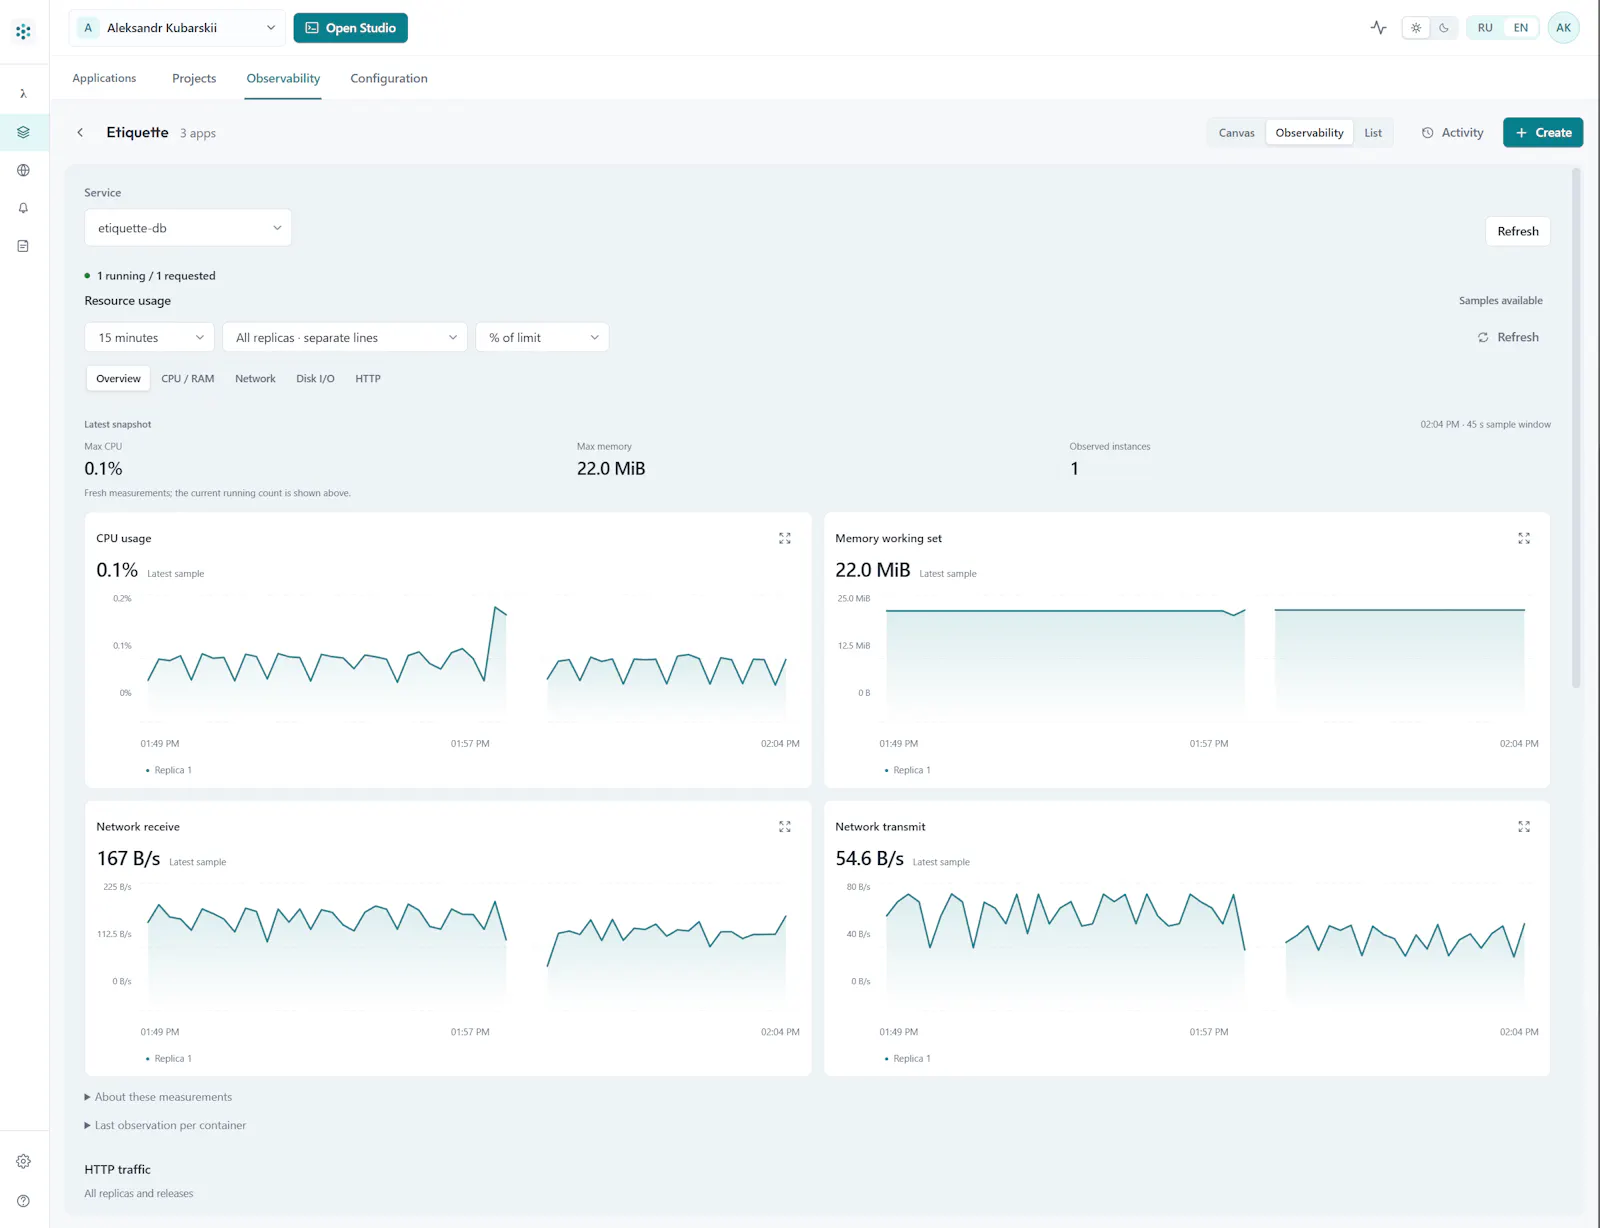This screenshot has height=1228, width=1600.
Task: Expand the CPU usage chart to fullscreen
Action: point(785,538)
